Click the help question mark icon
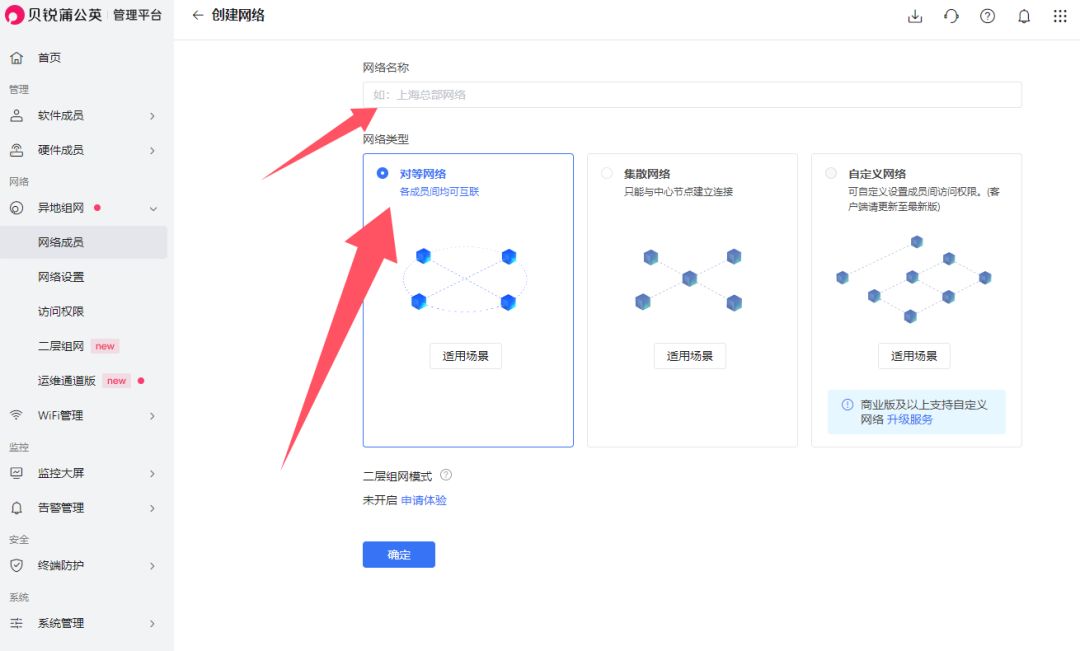The image size is (1080, 651). click(x=987, y=16)
